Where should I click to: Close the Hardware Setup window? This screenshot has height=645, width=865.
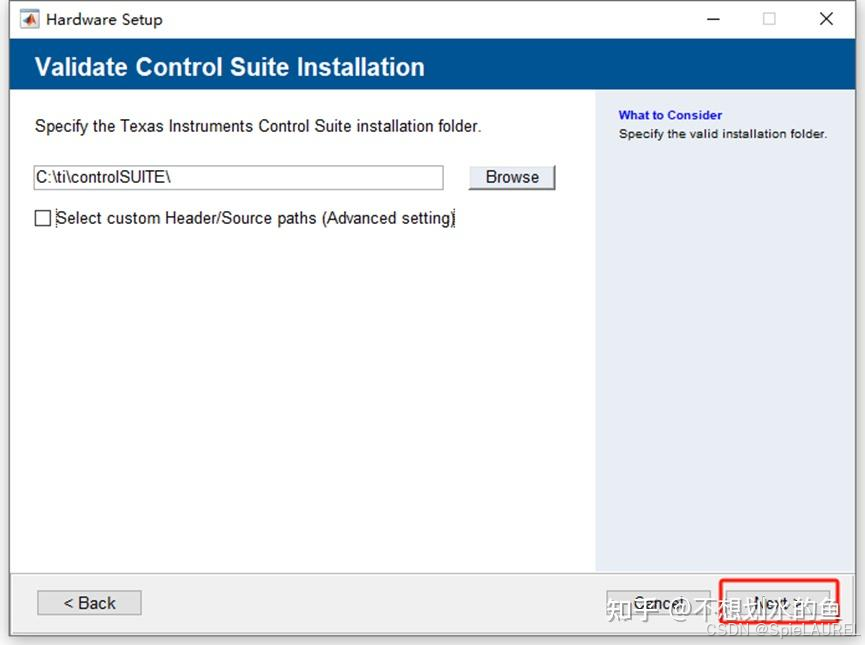pos(826,19)
